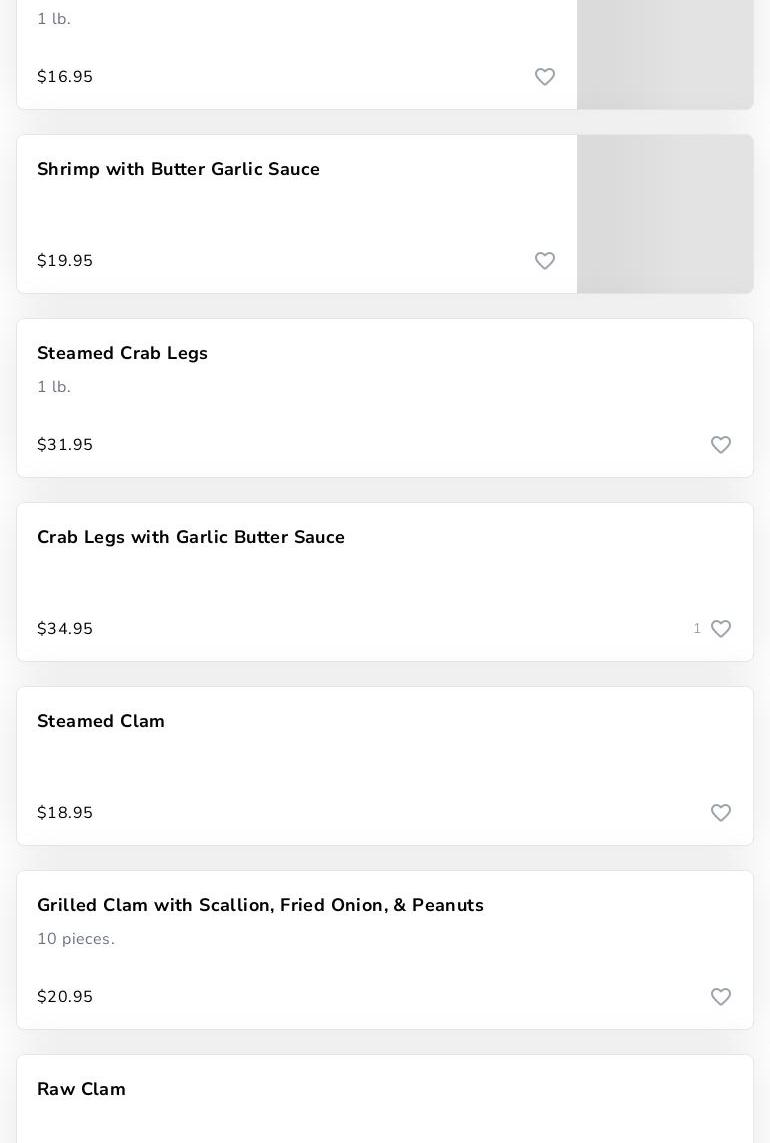Like Shrimp with Butter Garlic Sauce
770x1143 pixels.
click(x=545, y=261)
